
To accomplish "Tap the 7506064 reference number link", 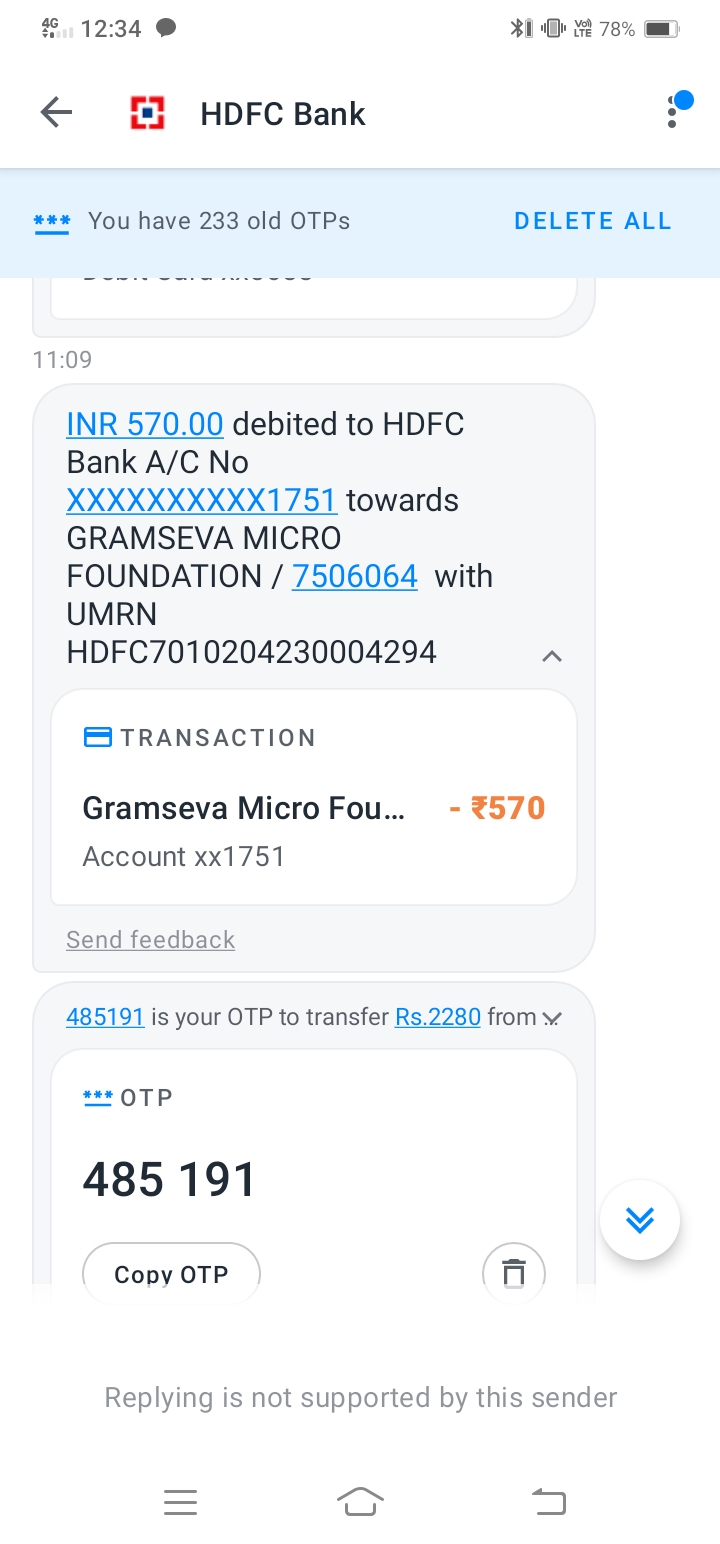I will pos(354,576).
